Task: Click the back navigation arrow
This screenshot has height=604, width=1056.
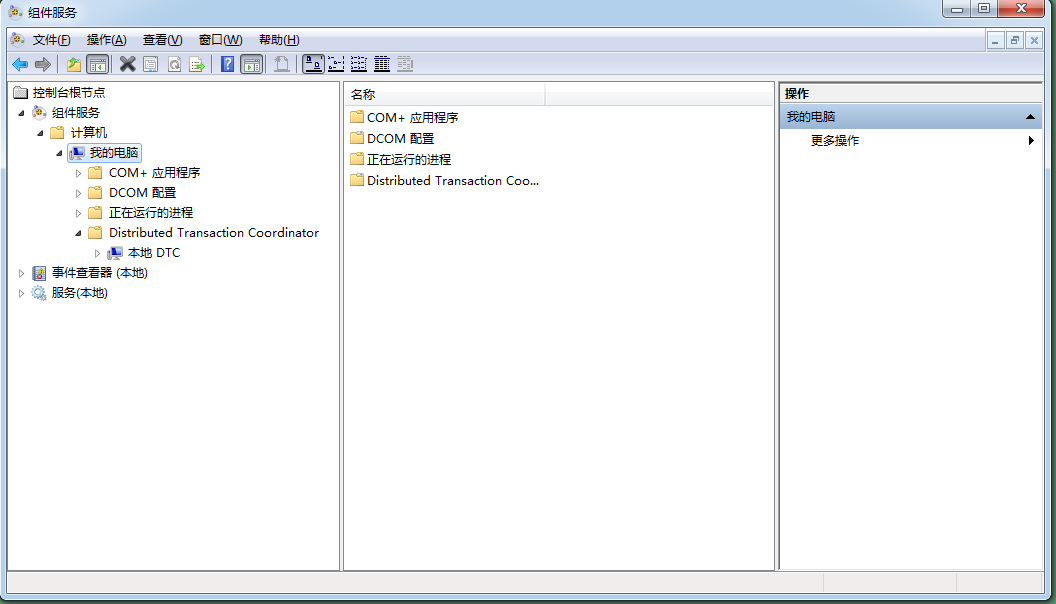Action: pyautogui.click(x=19, y=64)
